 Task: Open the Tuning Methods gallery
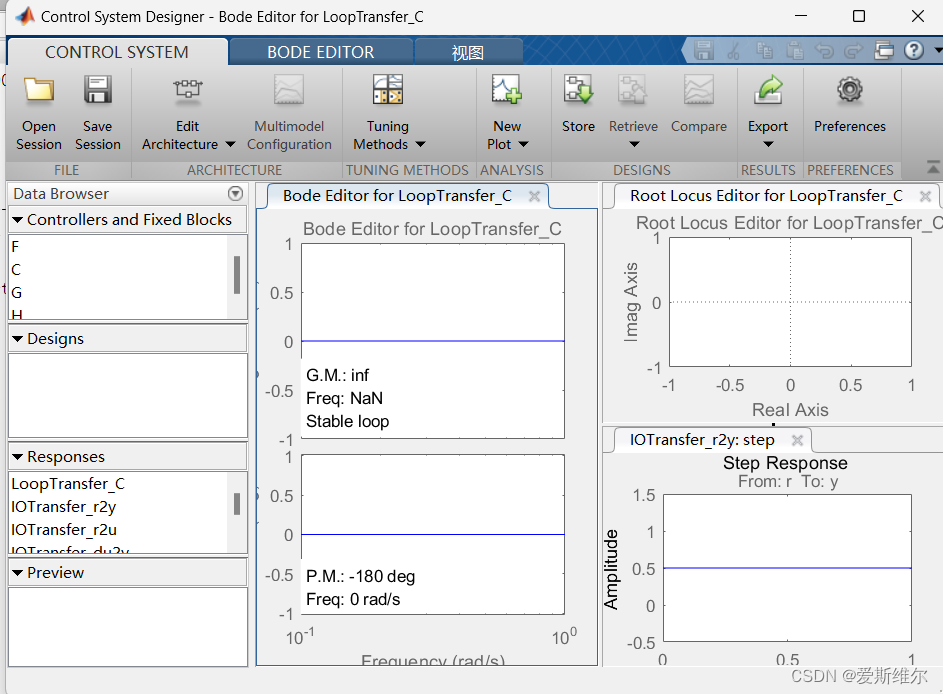(388, 113)
